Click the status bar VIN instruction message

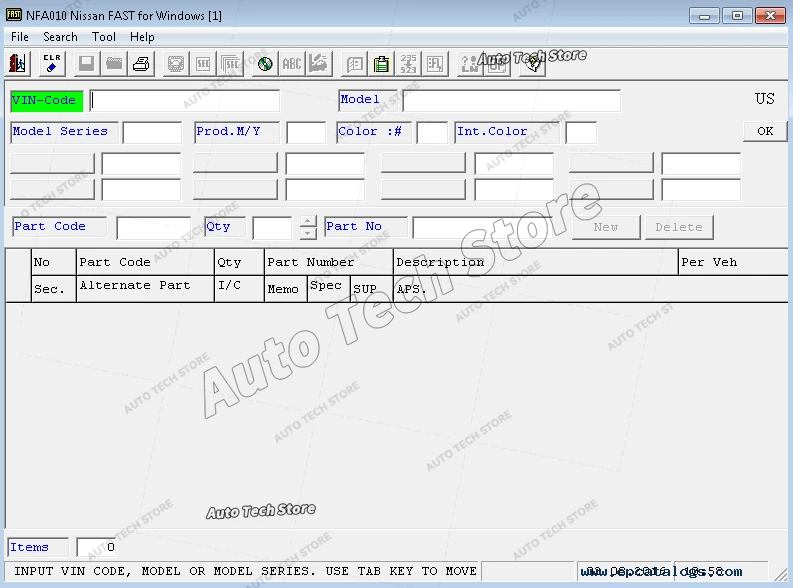tap(245, 571)
